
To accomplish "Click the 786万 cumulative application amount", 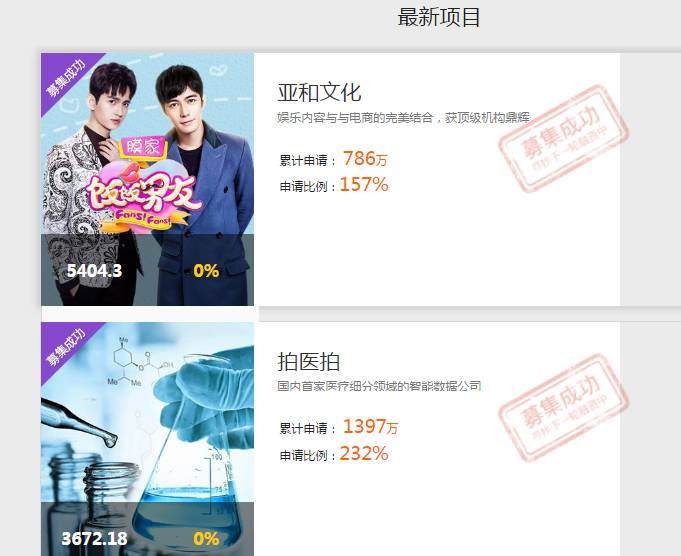I will (365, 158).
